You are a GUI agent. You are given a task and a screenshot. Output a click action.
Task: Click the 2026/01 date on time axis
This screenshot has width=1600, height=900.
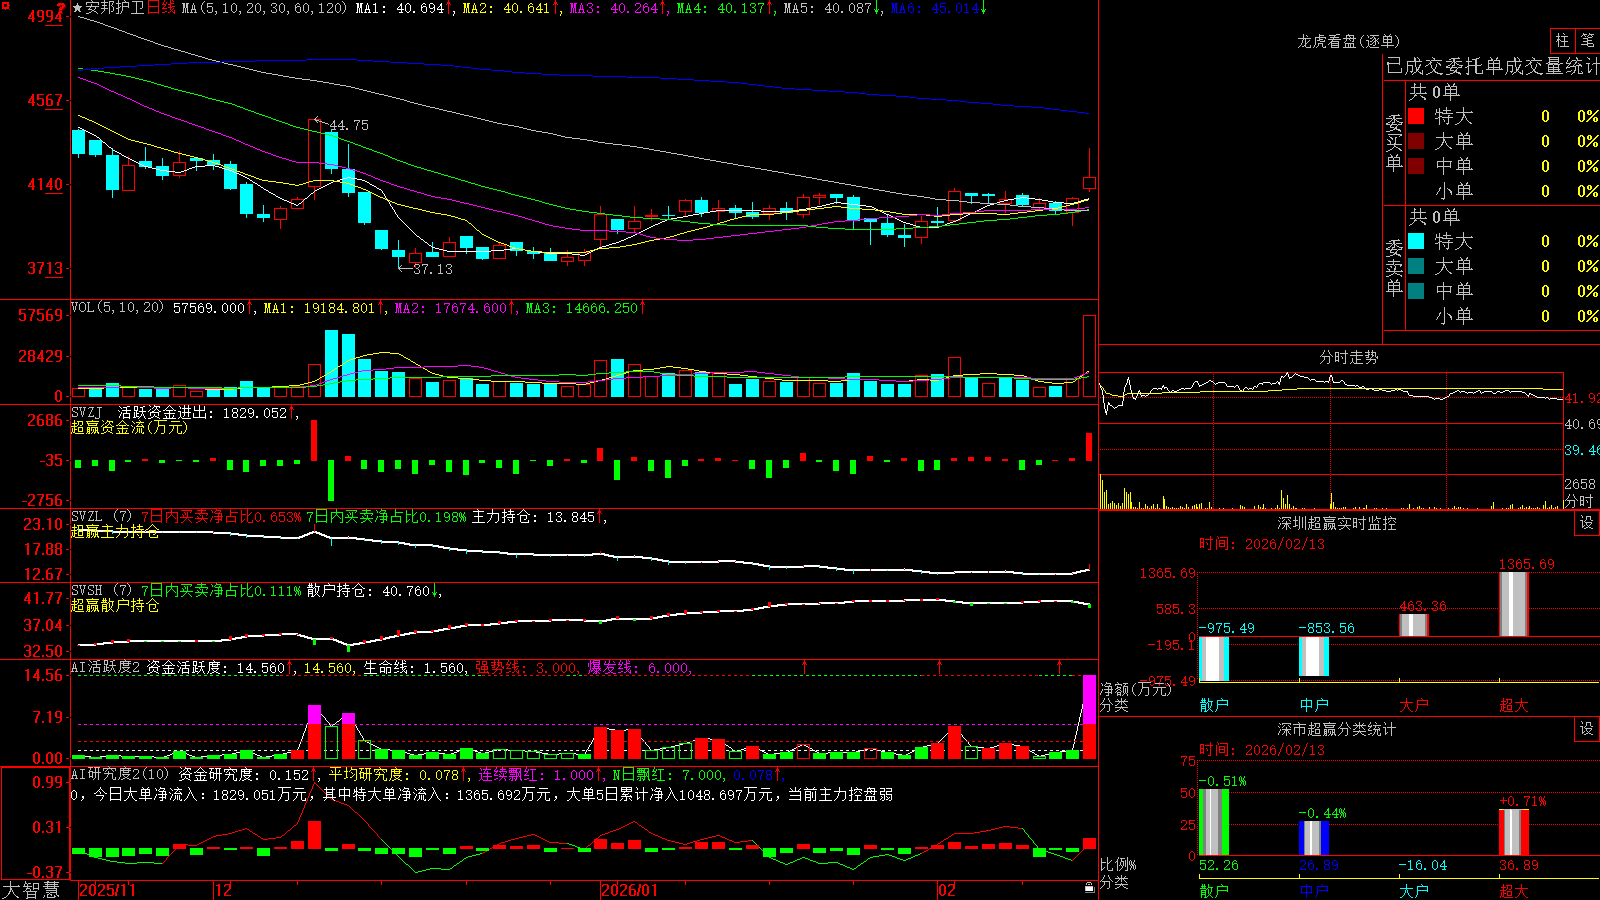coord(629,890)
